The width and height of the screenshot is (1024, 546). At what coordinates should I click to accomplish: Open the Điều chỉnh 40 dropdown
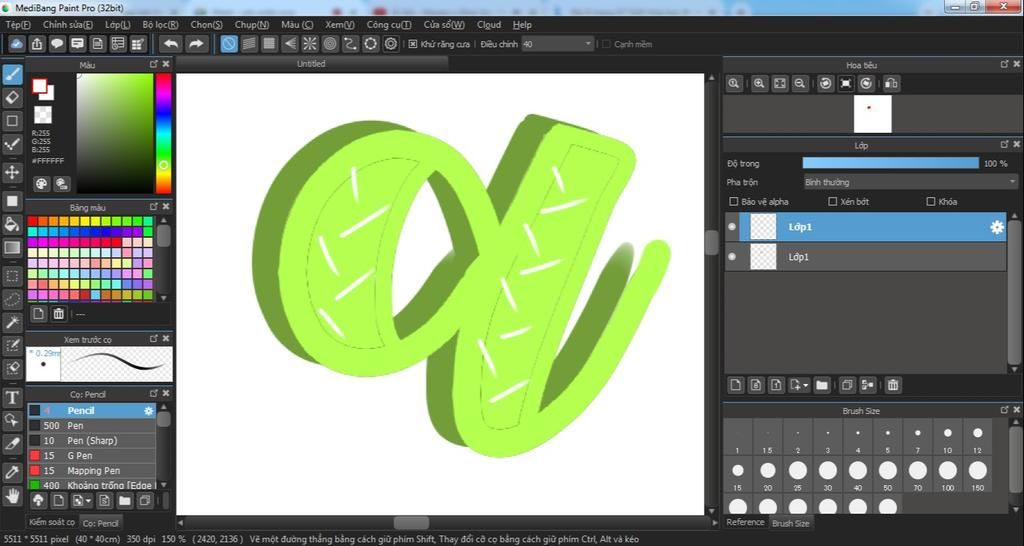tap(557, 44)
